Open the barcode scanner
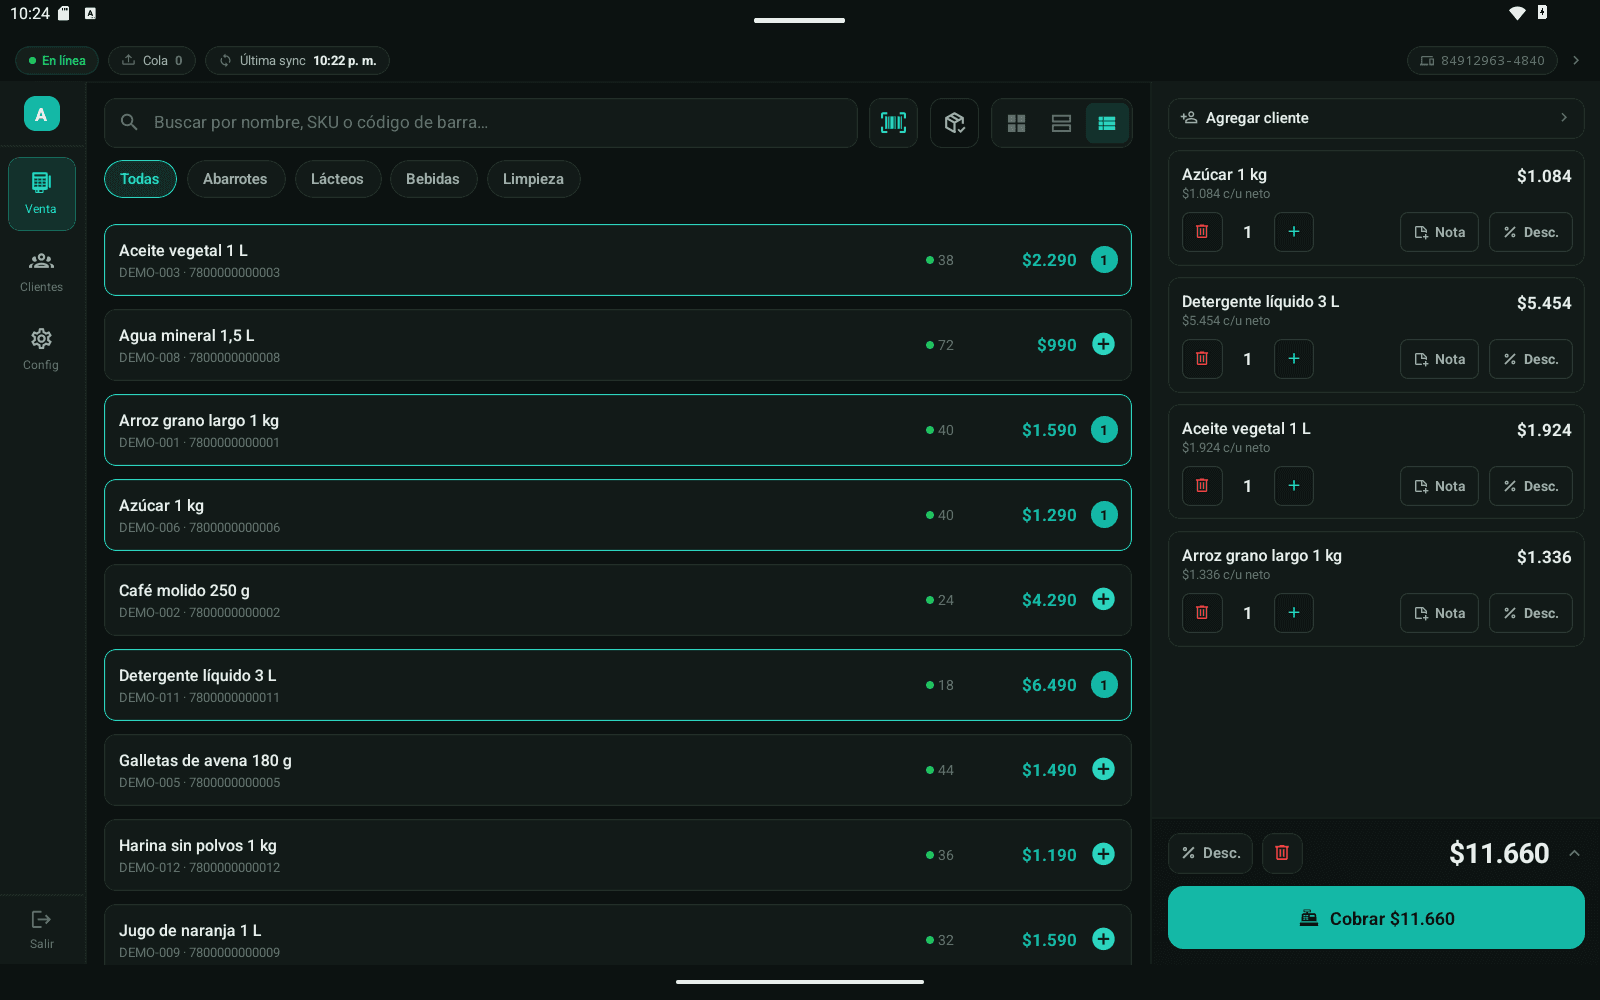This screenshot has height=1000, width=1600. pos(893,123)
